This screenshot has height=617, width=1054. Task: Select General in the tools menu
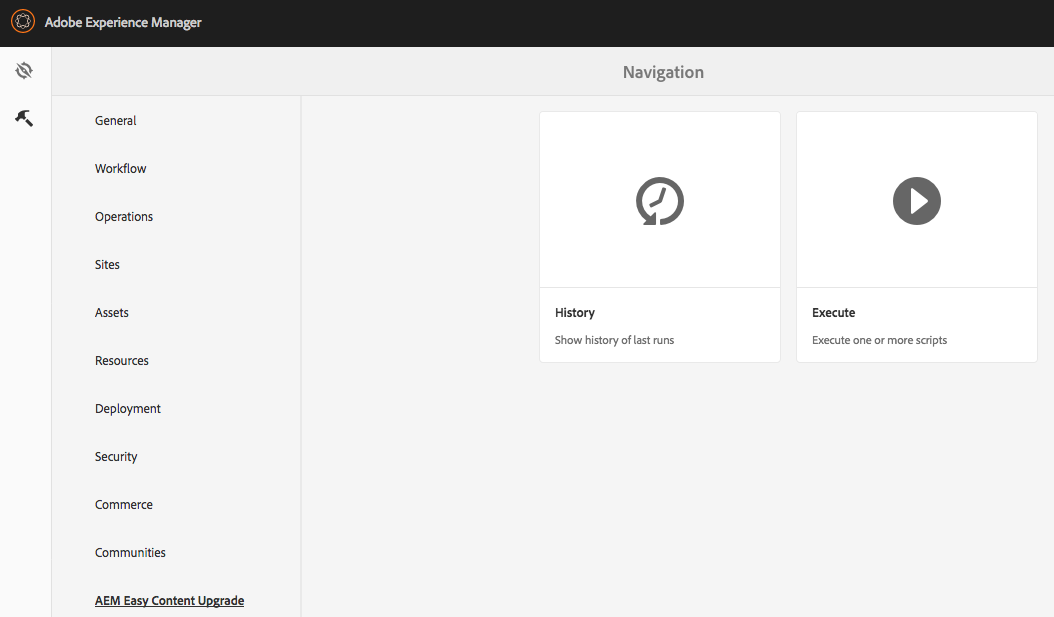(x=116, y=120)
